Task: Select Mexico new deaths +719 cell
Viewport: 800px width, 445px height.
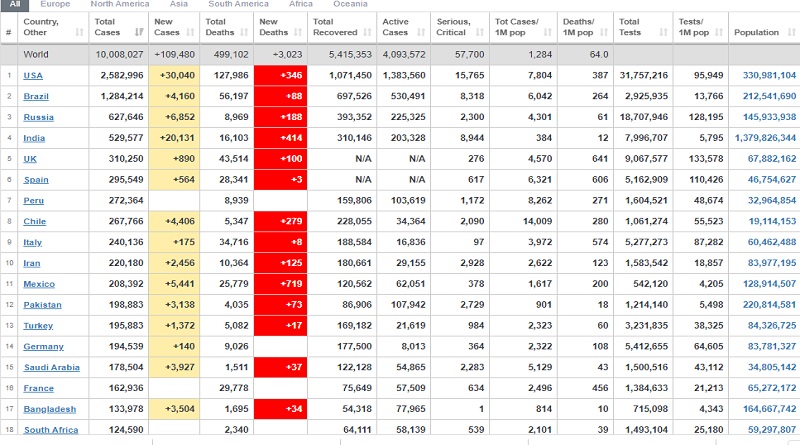Action: click(x=281, y=284)
